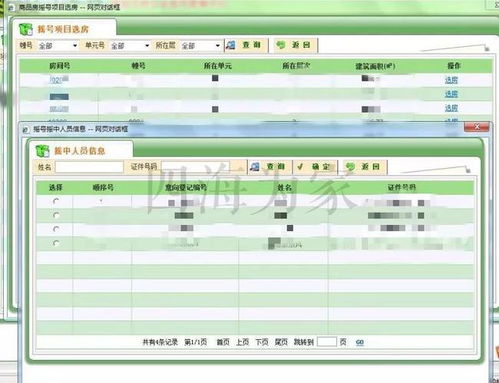This screenshot has height=383, width=499.
Task: Focus the 证件号码 input field
Action: (x=195, y=167)
